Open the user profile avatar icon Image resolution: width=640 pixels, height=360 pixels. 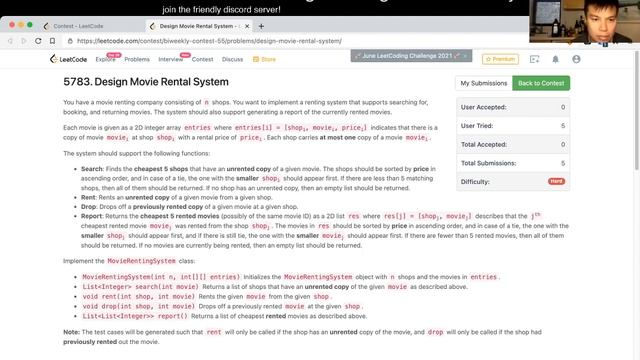[576, 59]
